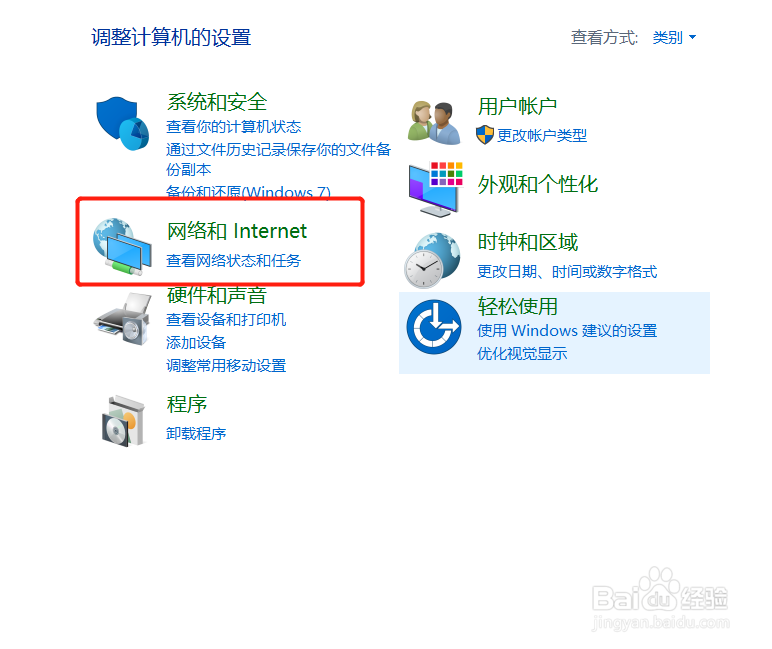
Task: Click the User Accounts people icon
Action: [x=434, y=123]
